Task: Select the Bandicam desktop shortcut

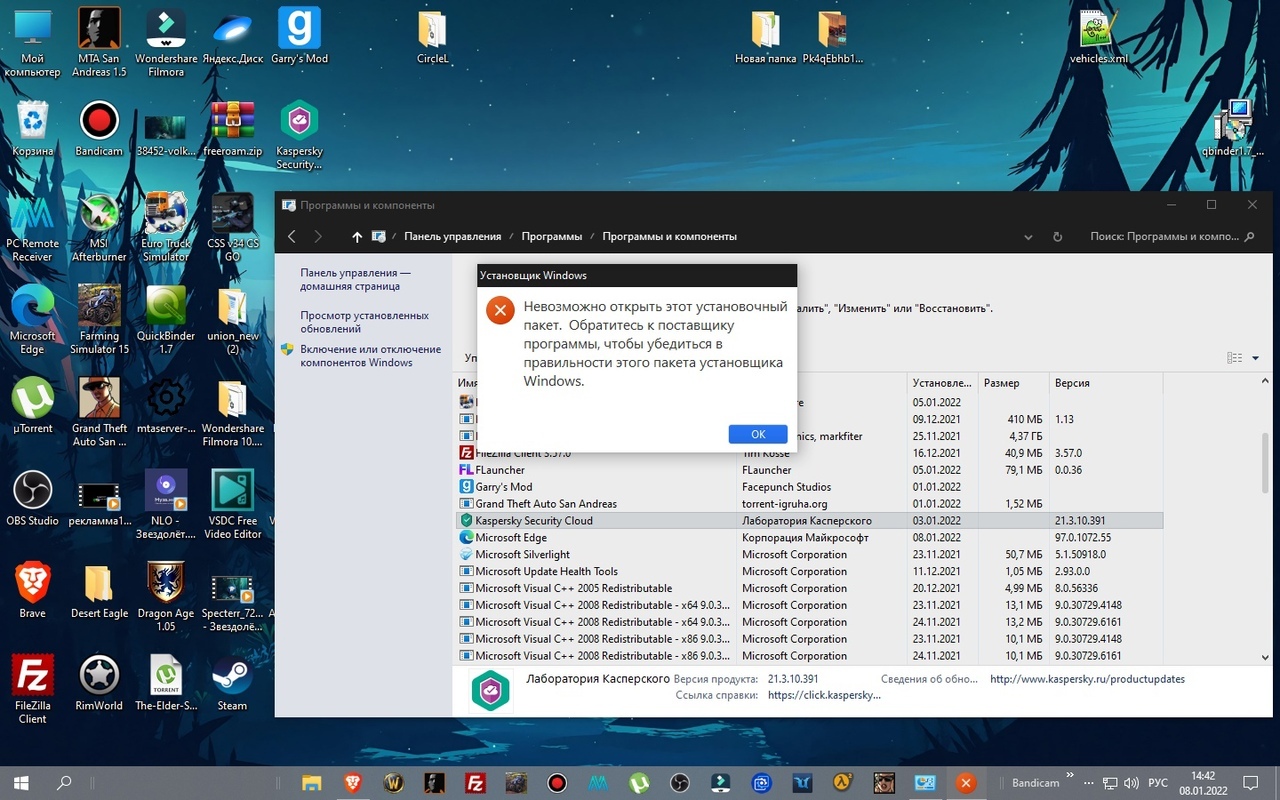Action: click(x=99, y=128)
